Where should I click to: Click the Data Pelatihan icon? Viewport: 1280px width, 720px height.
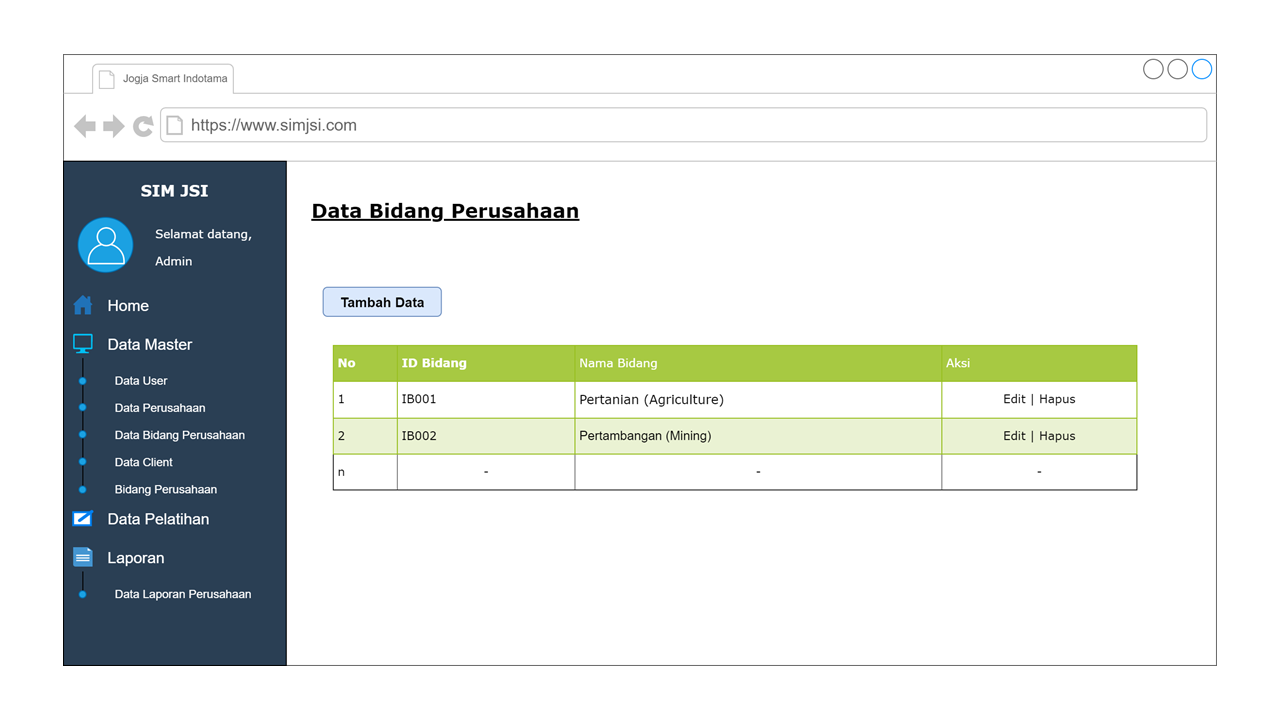[83, 519]
